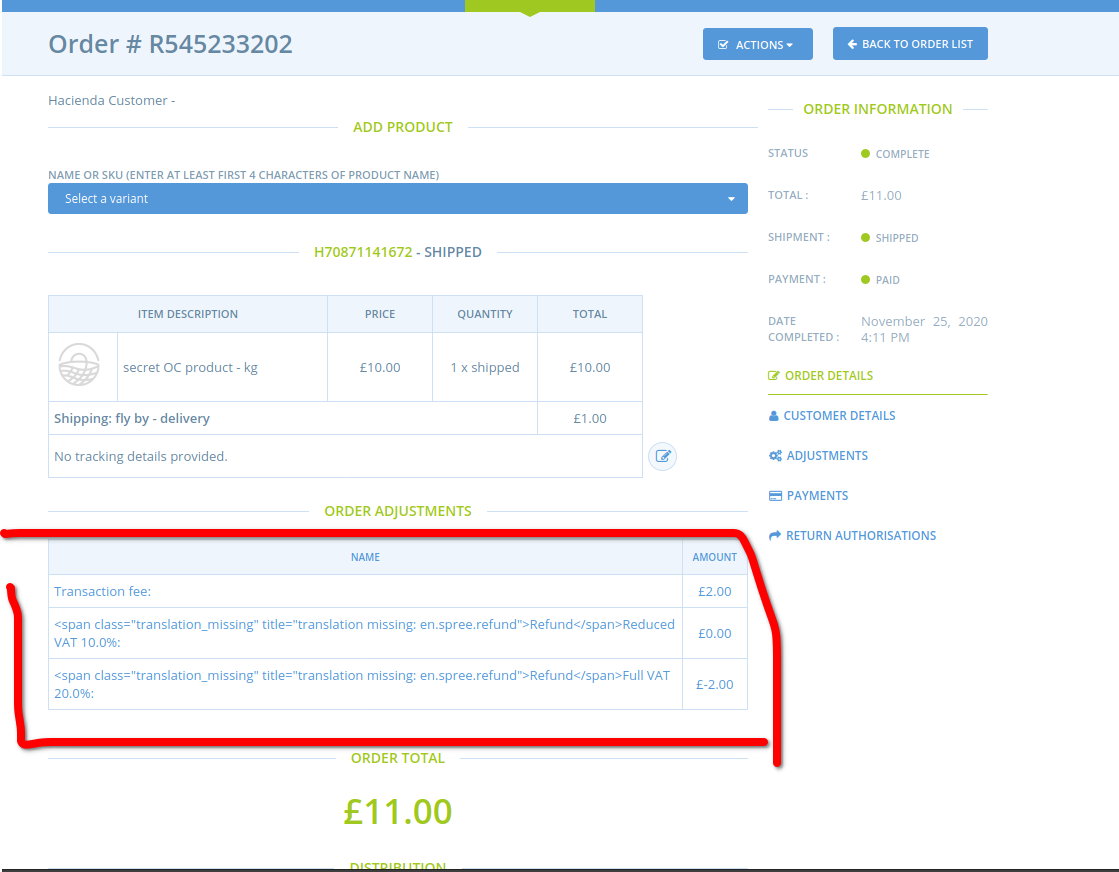Open the Payments sidebar tab
This screenshot has width=1119, height=872.
809,495
